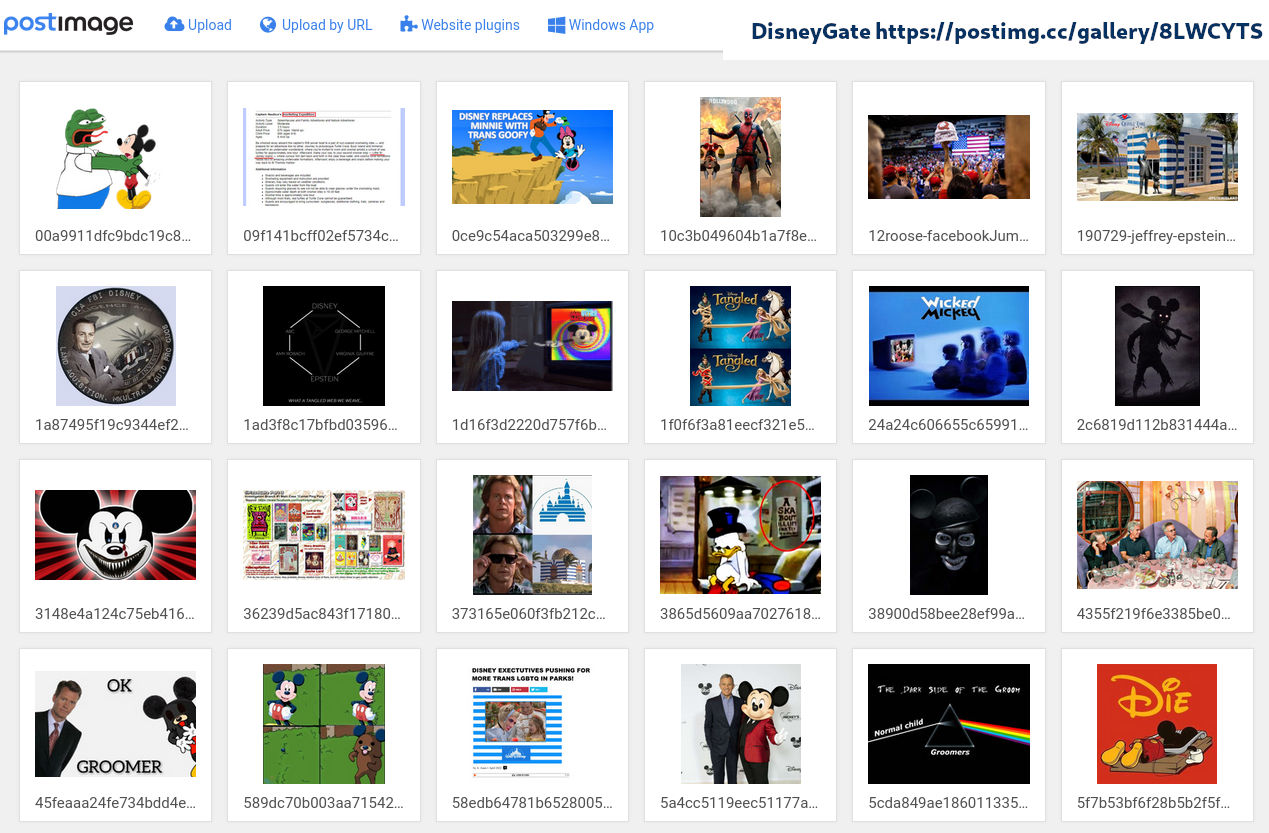1269x833 pixels.
Task: Open the dark masked face thumbnail
Action: [949, 535]
